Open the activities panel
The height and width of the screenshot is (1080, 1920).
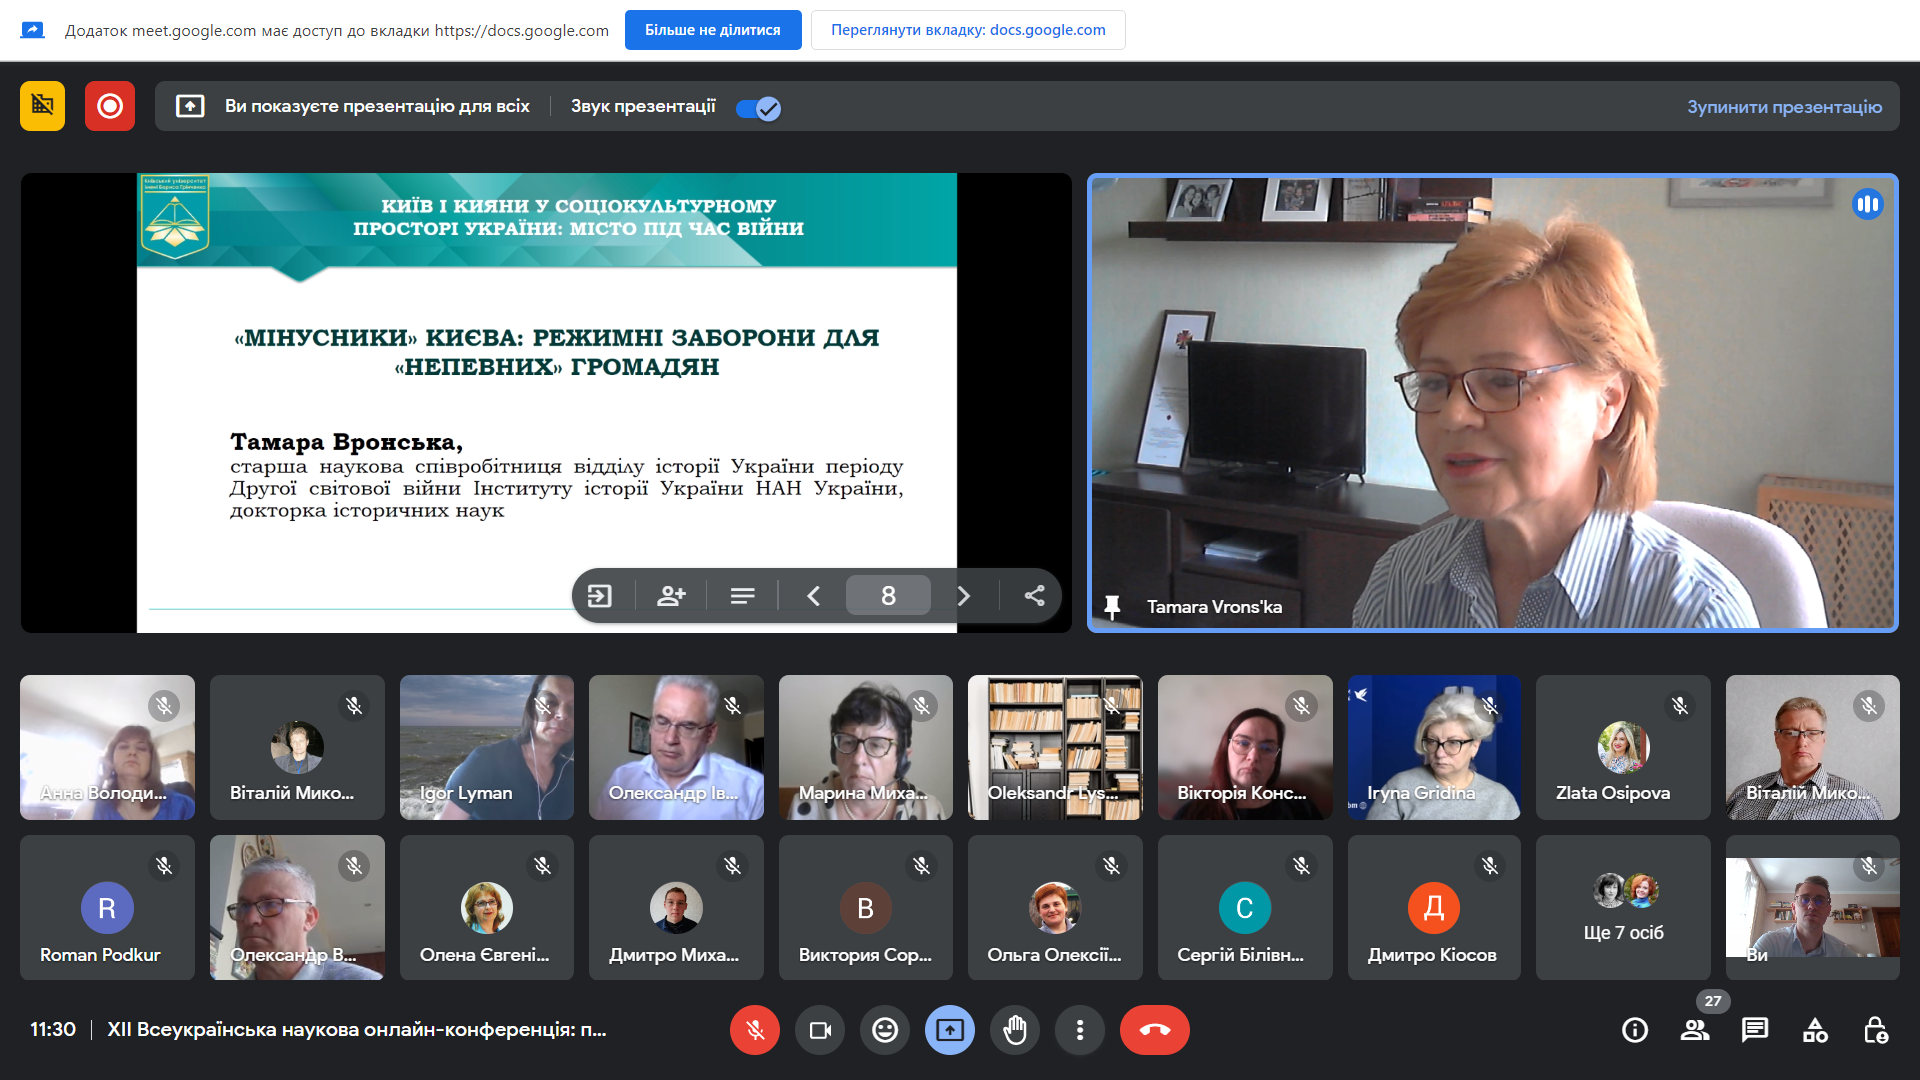coord(1815,1030)
